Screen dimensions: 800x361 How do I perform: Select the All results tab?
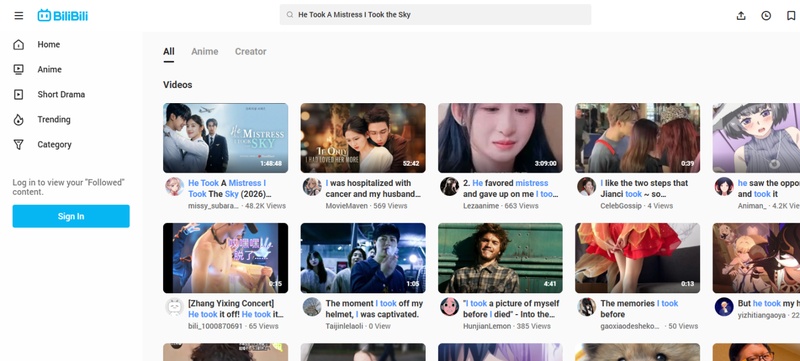click(x=169, y=51)
